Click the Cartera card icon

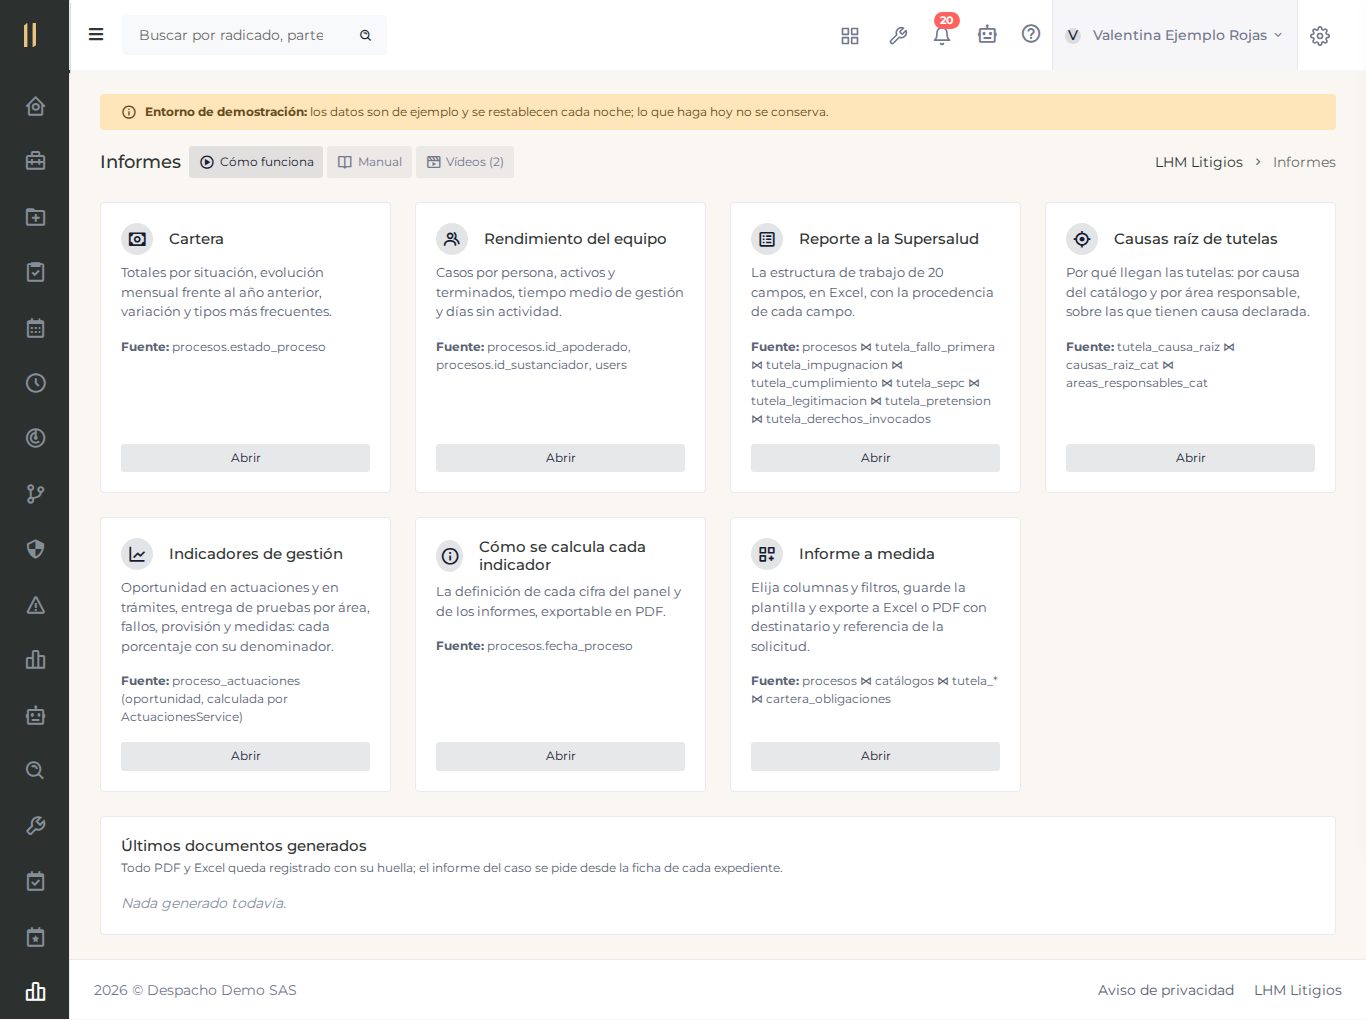coord(137,239)
